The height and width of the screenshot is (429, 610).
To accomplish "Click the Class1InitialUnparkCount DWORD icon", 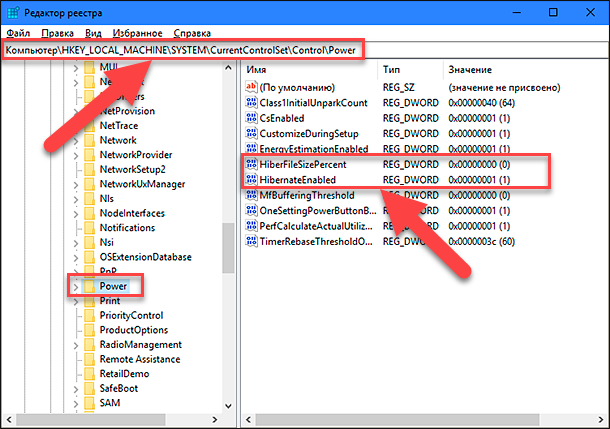I will (x=251, y=102).
